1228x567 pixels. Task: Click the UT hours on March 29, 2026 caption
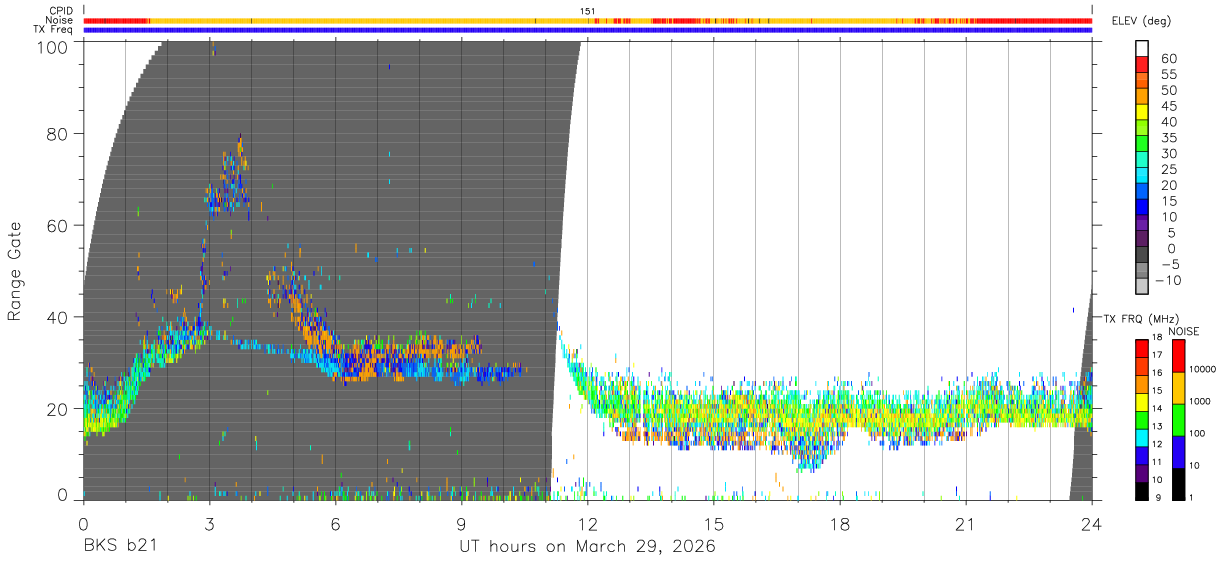[x=587, y=547]
